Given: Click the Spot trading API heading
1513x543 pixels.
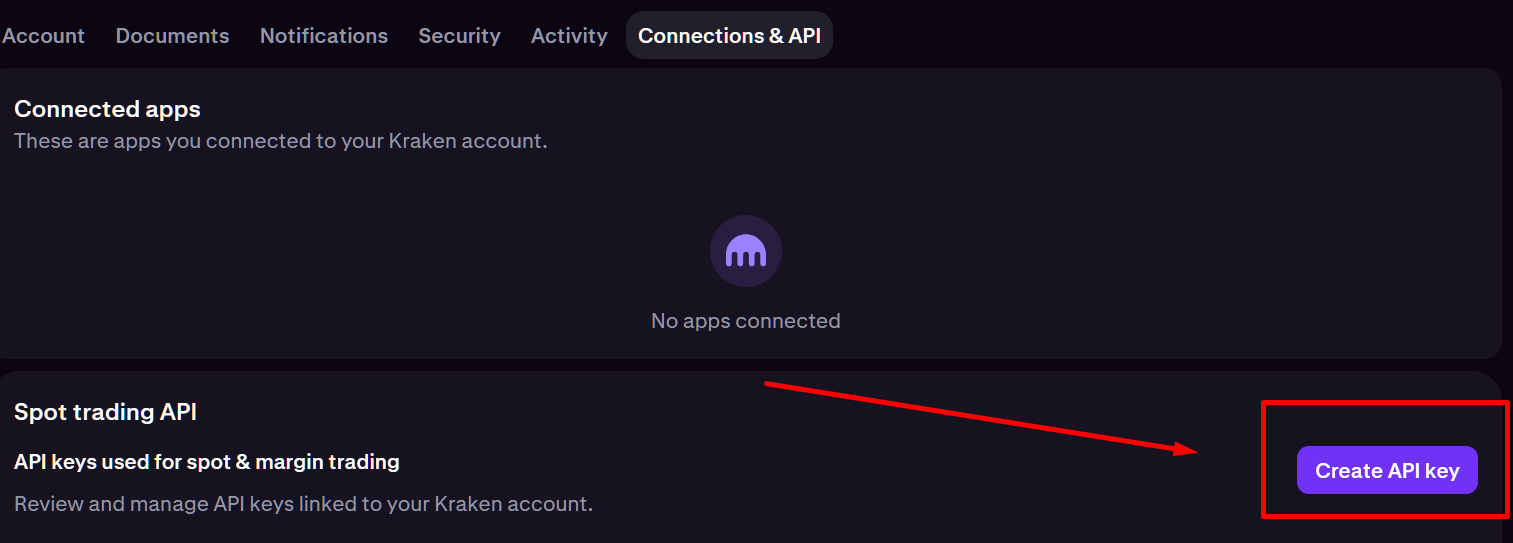Looking at the screenshot, I should coord(105,412).
